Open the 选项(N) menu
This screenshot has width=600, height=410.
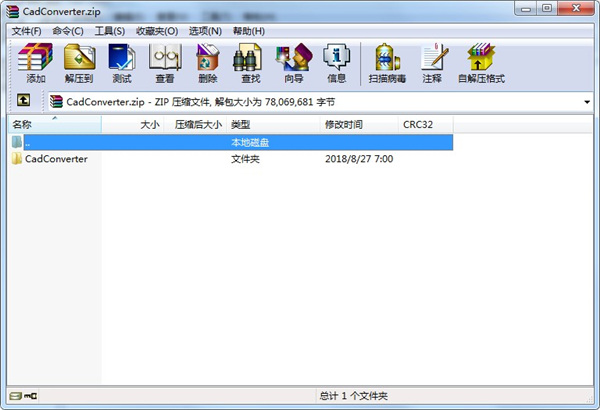coord(205,31)
